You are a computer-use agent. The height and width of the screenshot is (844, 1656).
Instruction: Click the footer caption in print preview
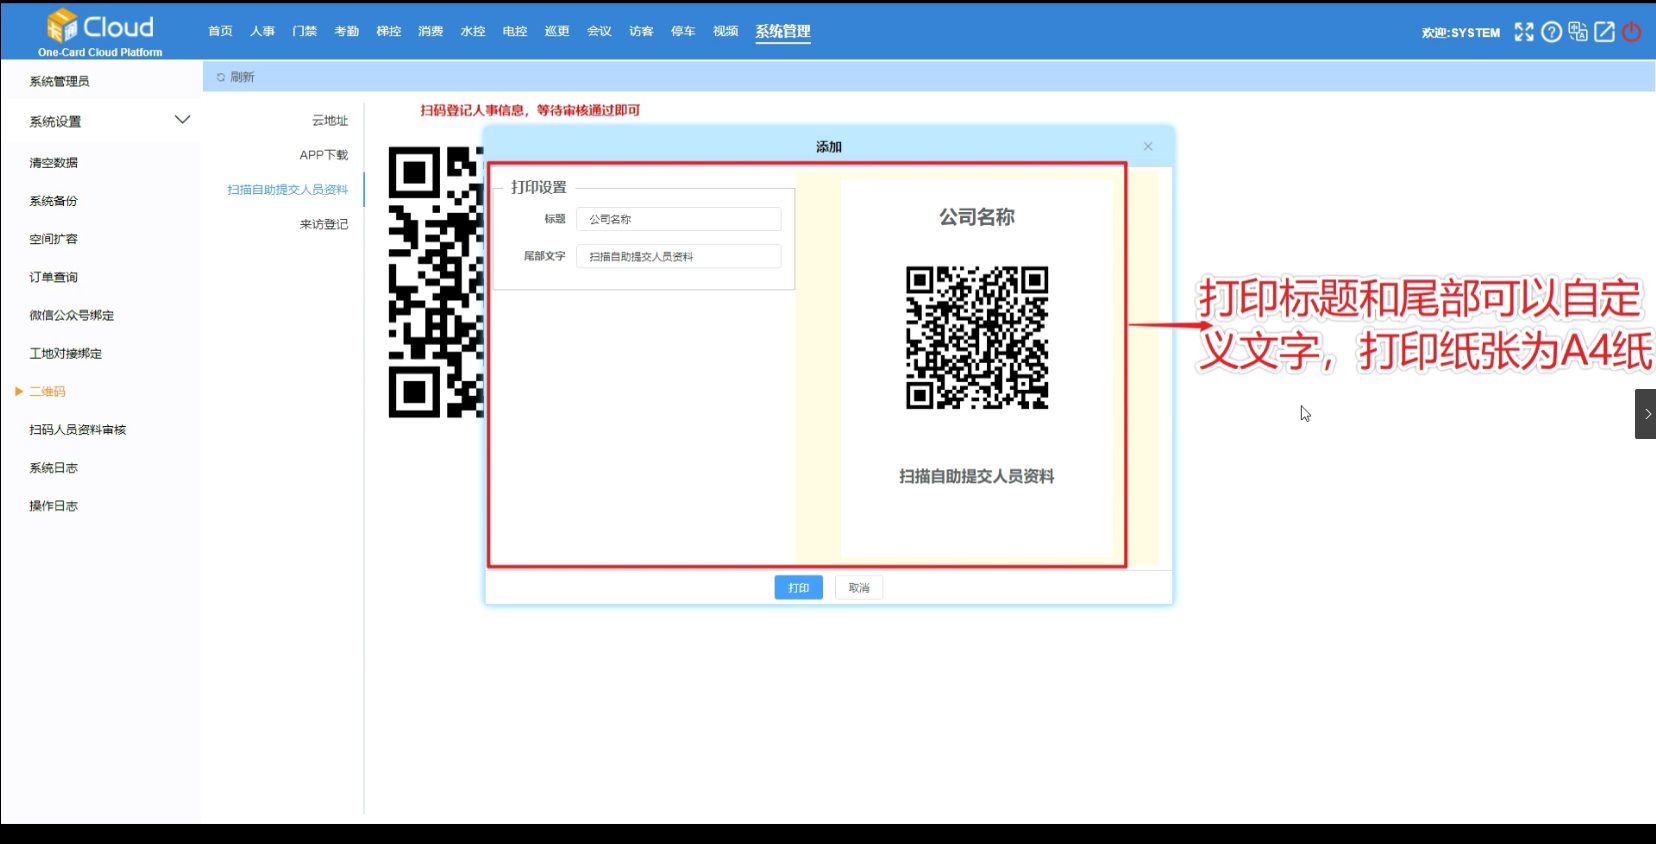[977, 477]
